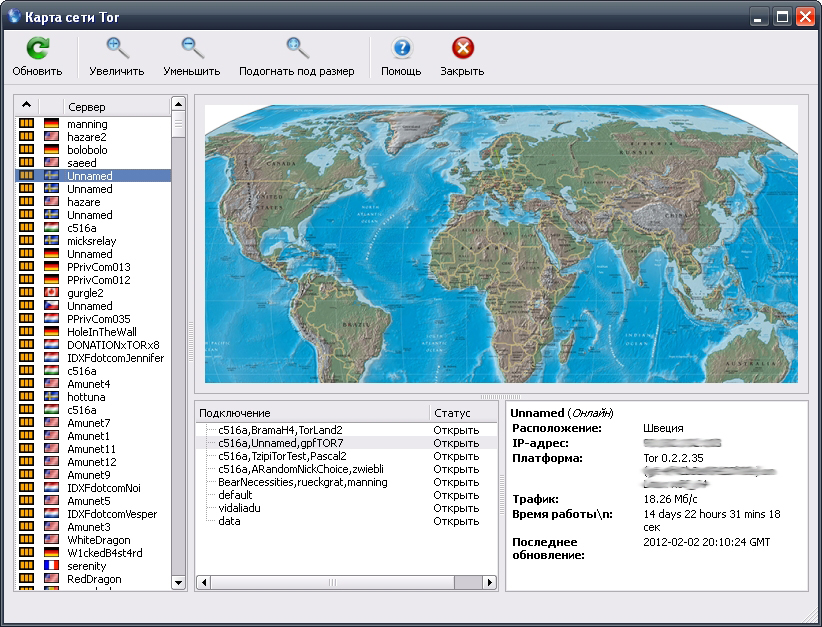Select circuit c516a,BramaH4,TorLand2

(x=280, y=430)
